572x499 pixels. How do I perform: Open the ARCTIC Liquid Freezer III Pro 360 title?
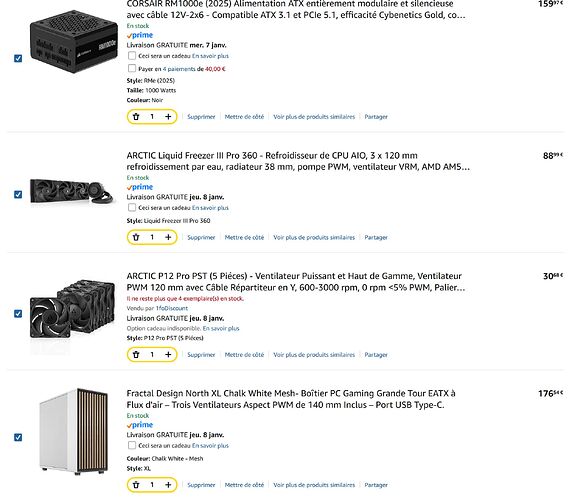coord(298,161)
